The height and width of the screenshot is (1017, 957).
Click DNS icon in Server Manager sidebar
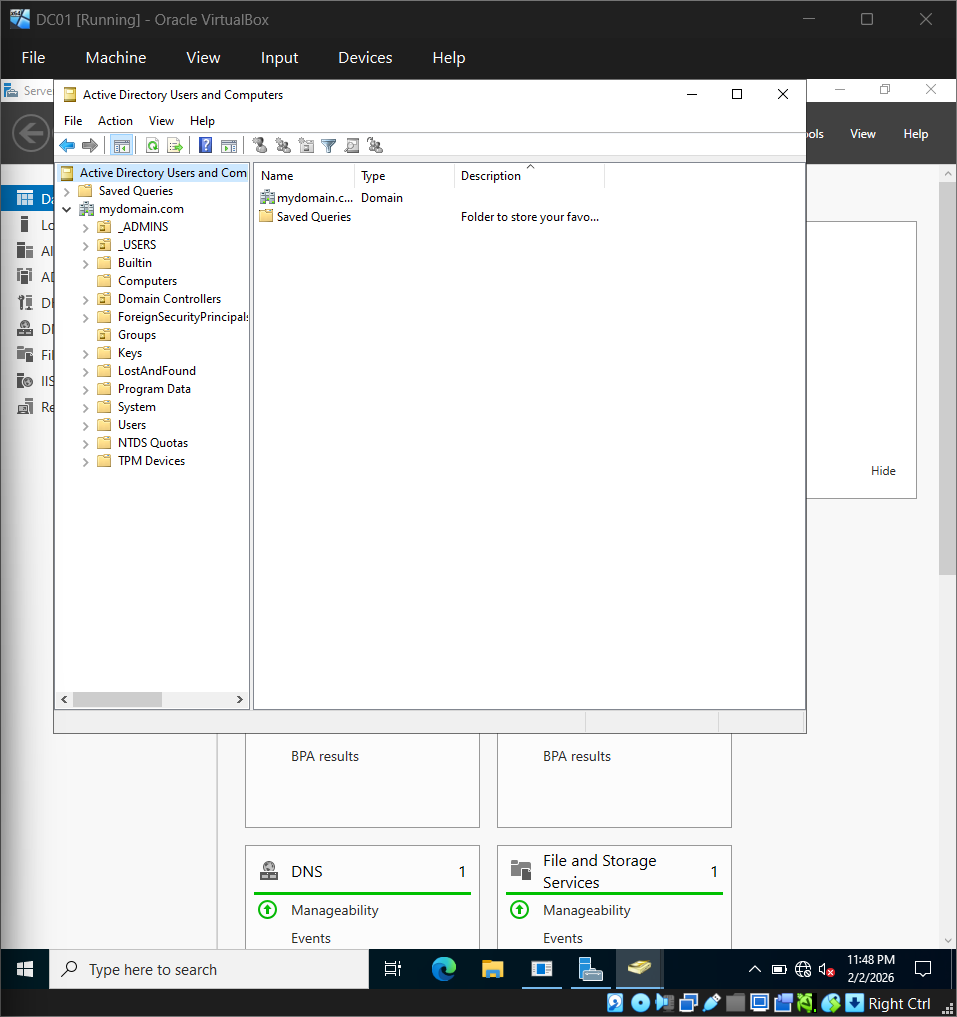pyautogui.click(x=25, y=329)
